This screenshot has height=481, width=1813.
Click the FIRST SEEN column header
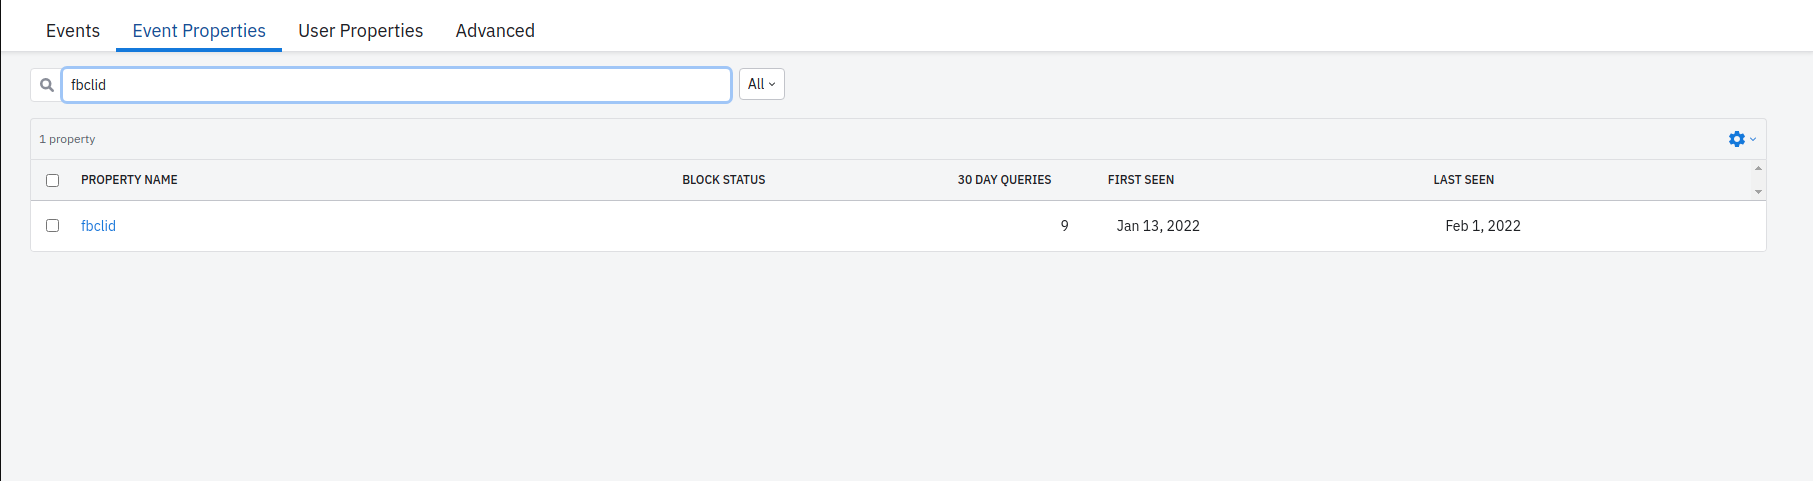click(1140, 180)
